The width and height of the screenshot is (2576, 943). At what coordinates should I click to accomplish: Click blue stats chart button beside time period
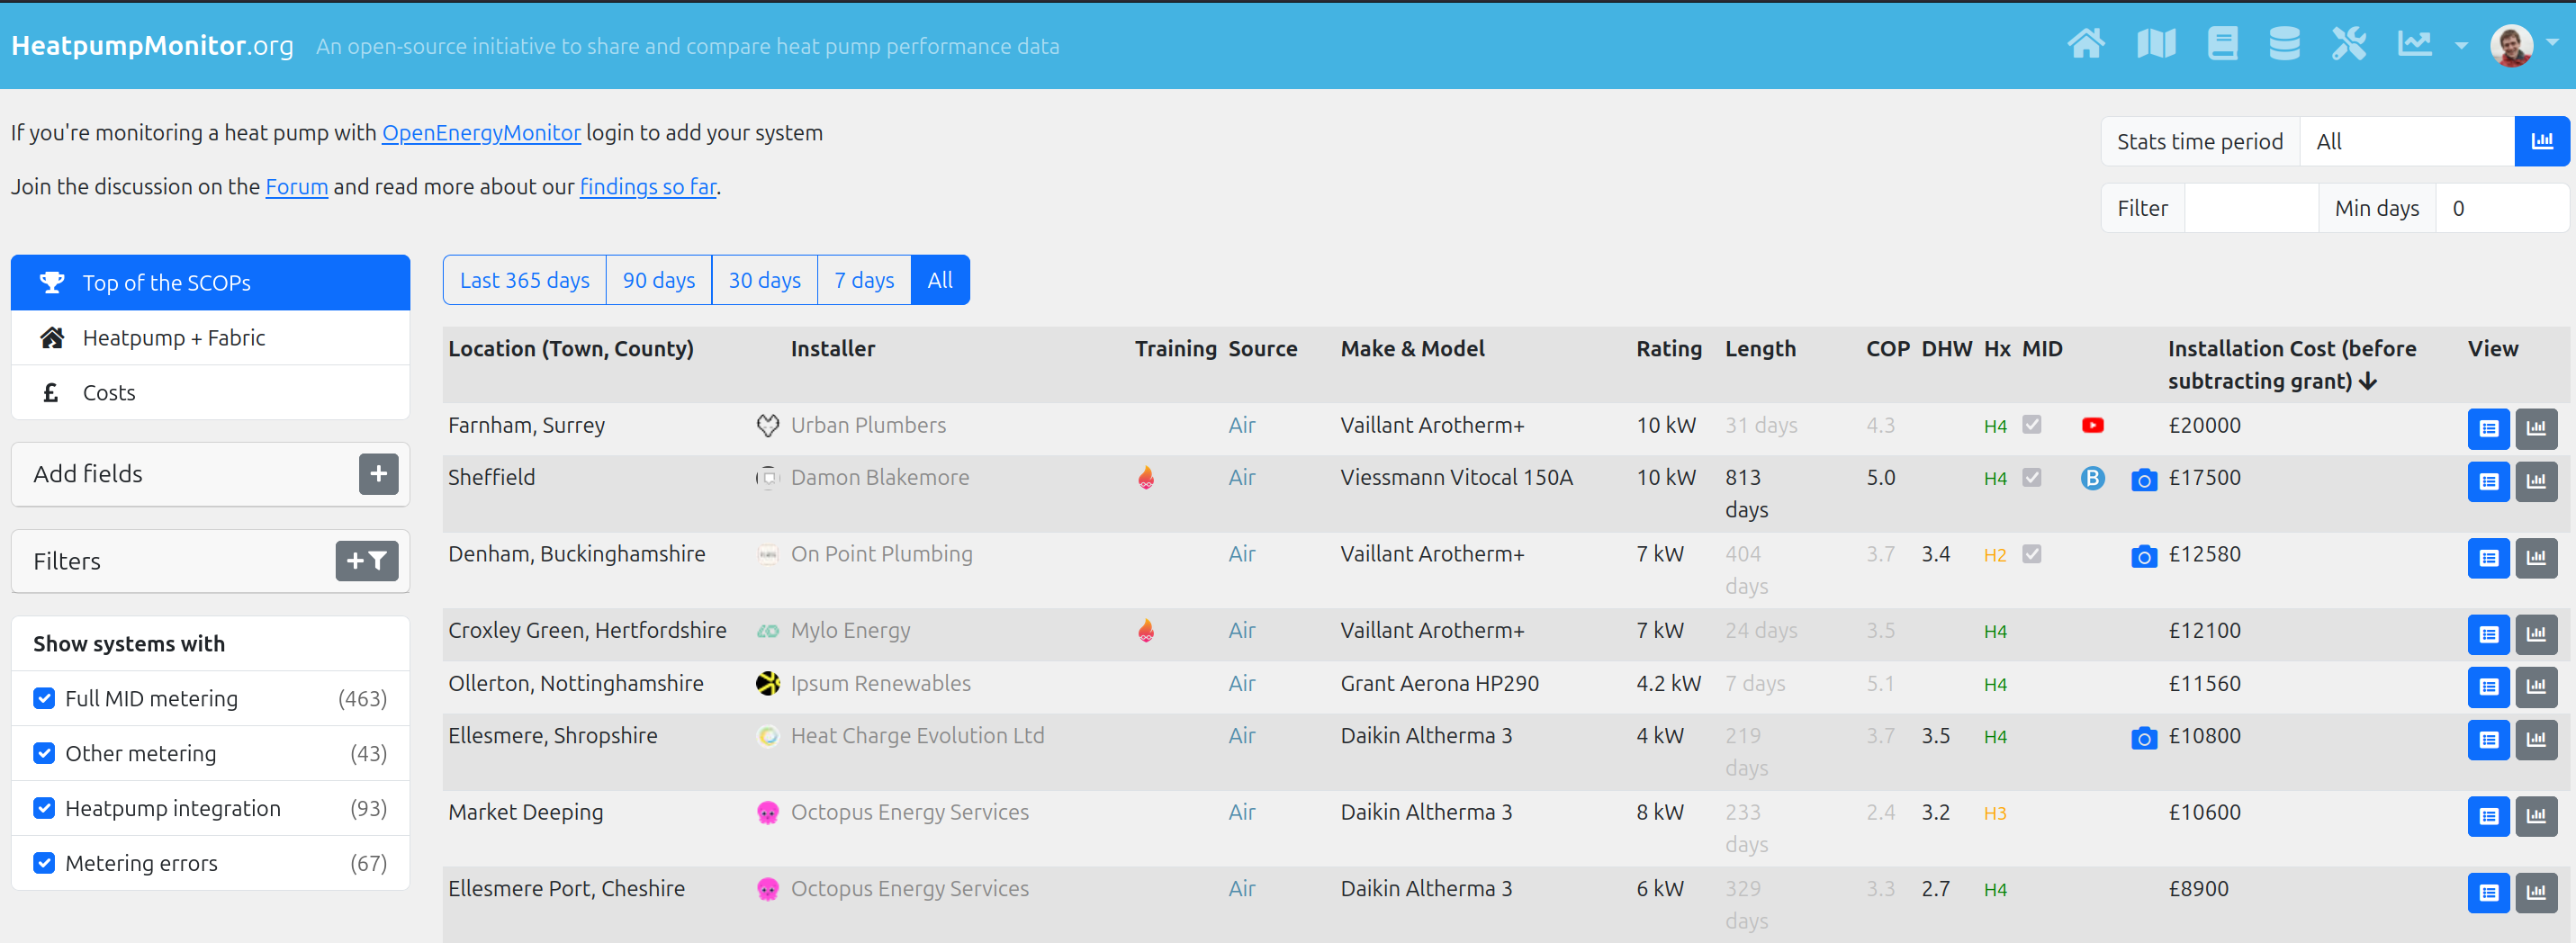2541,142
